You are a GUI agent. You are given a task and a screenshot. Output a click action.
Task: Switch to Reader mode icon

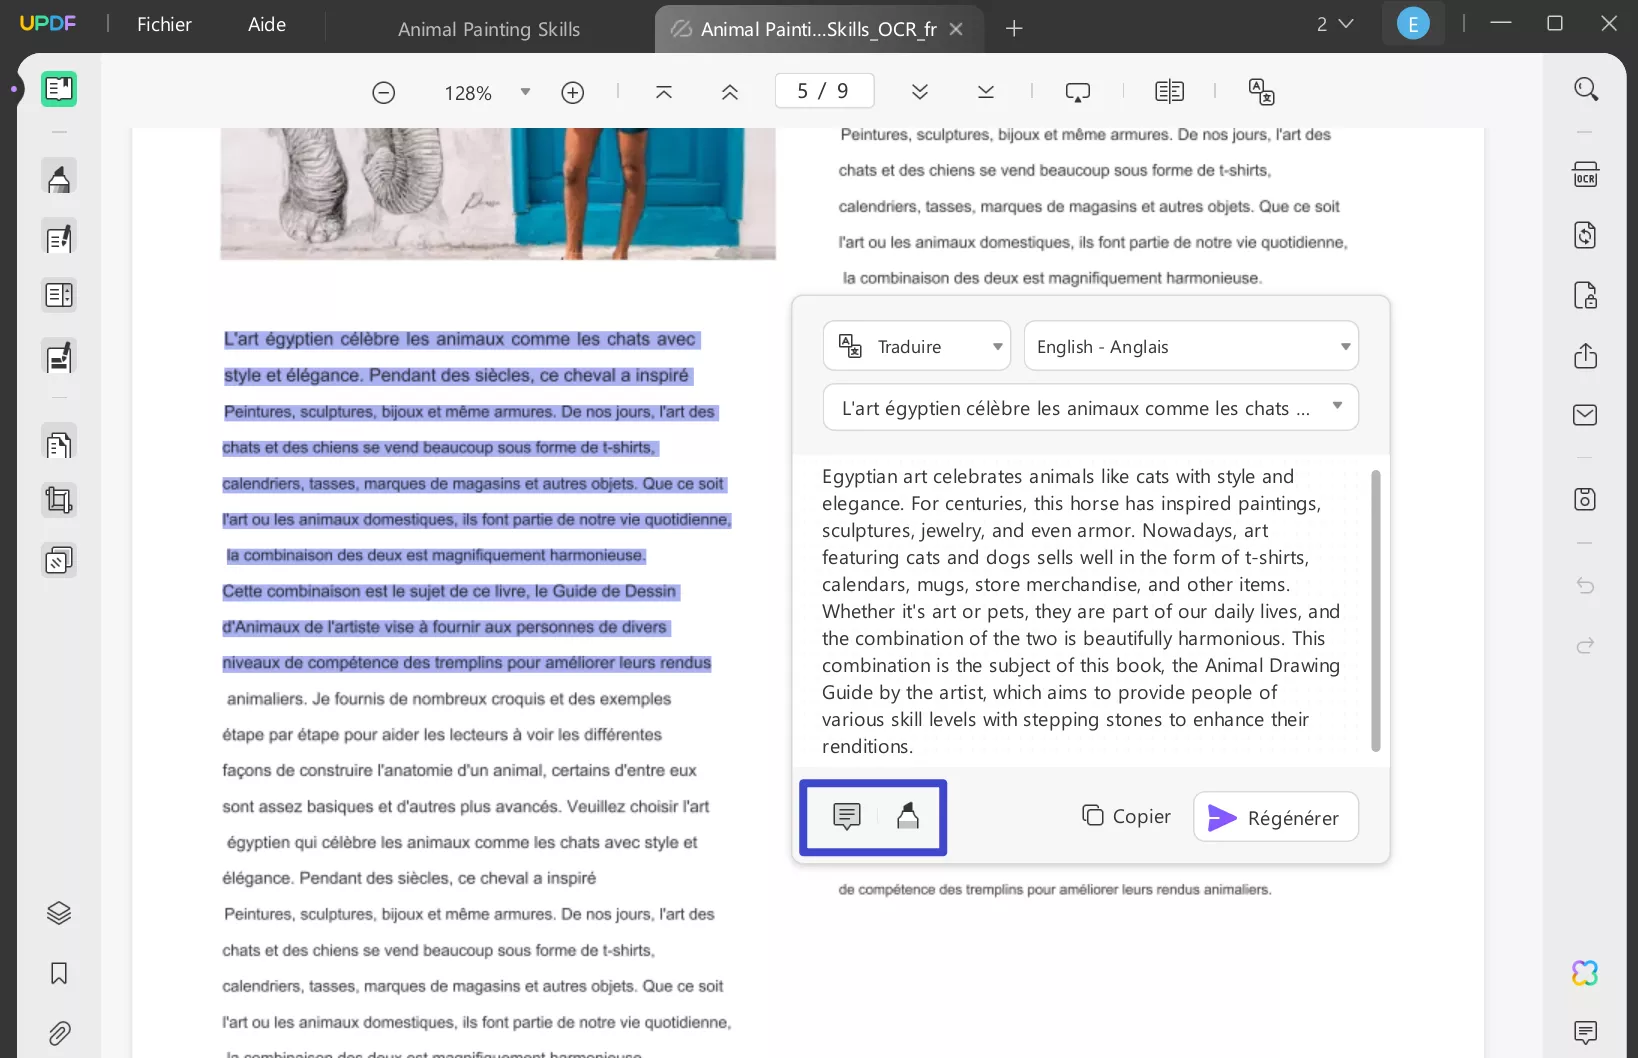pos(59,88)
